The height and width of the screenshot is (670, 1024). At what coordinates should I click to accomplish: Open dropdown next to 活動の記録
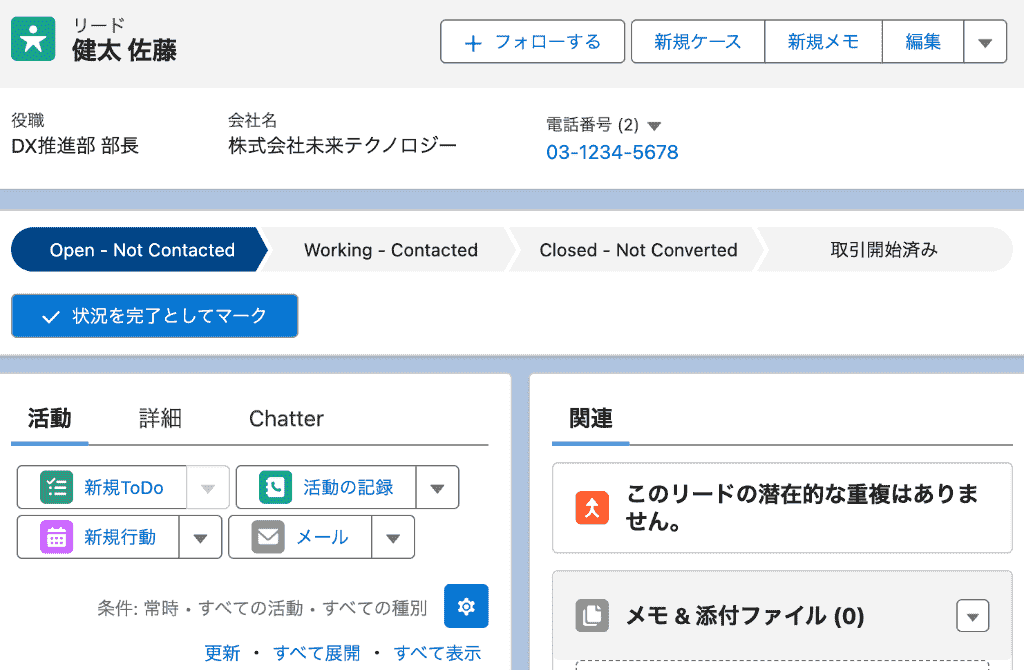(437, 488)
